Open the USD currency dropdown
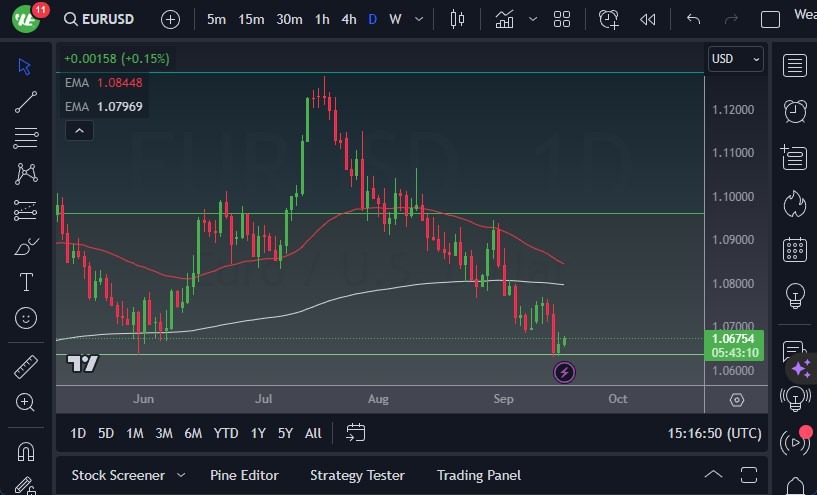Viewport: 817px width, 495px height. tap(735, 59)
